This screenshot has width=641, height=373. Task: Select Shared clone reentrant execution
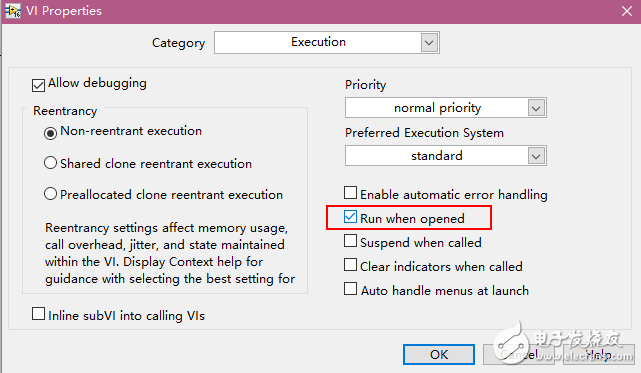(x=50, y=163)
